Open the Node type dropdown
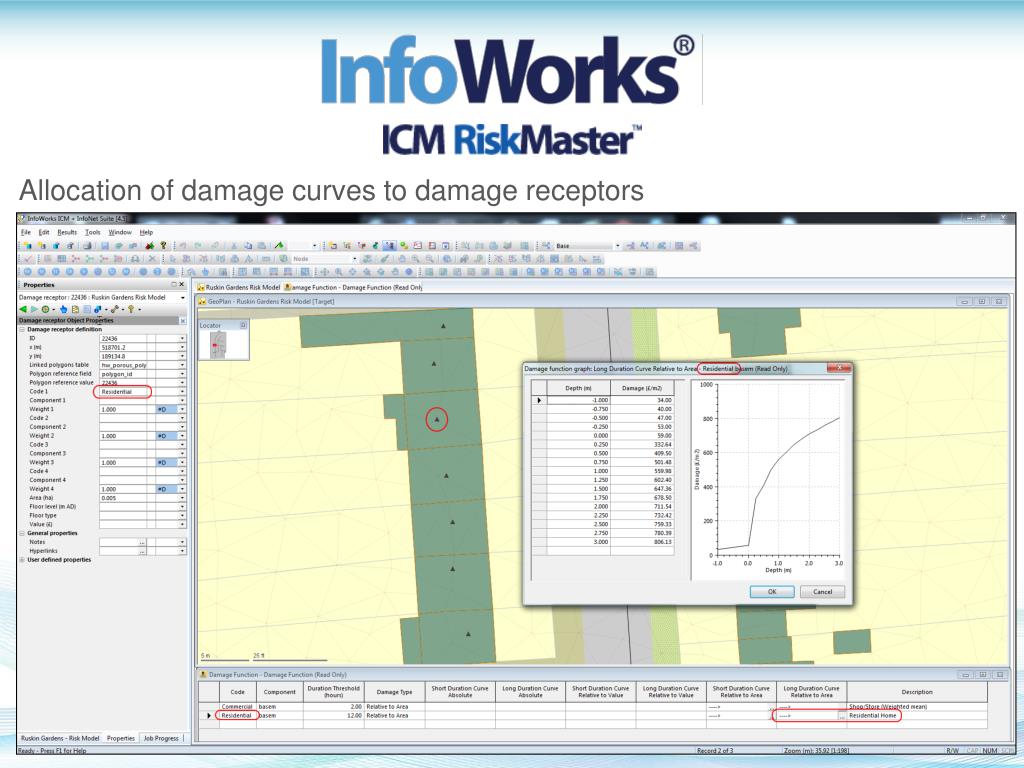The image size is (1024, 768). [355, 259]
